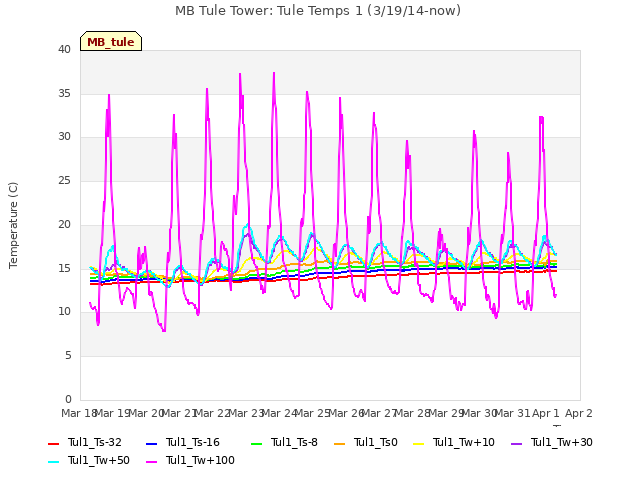The image size is (640, 480).
Task: Toggle the Tul1_Ts-32 legend label
Action: coord(95,442)
